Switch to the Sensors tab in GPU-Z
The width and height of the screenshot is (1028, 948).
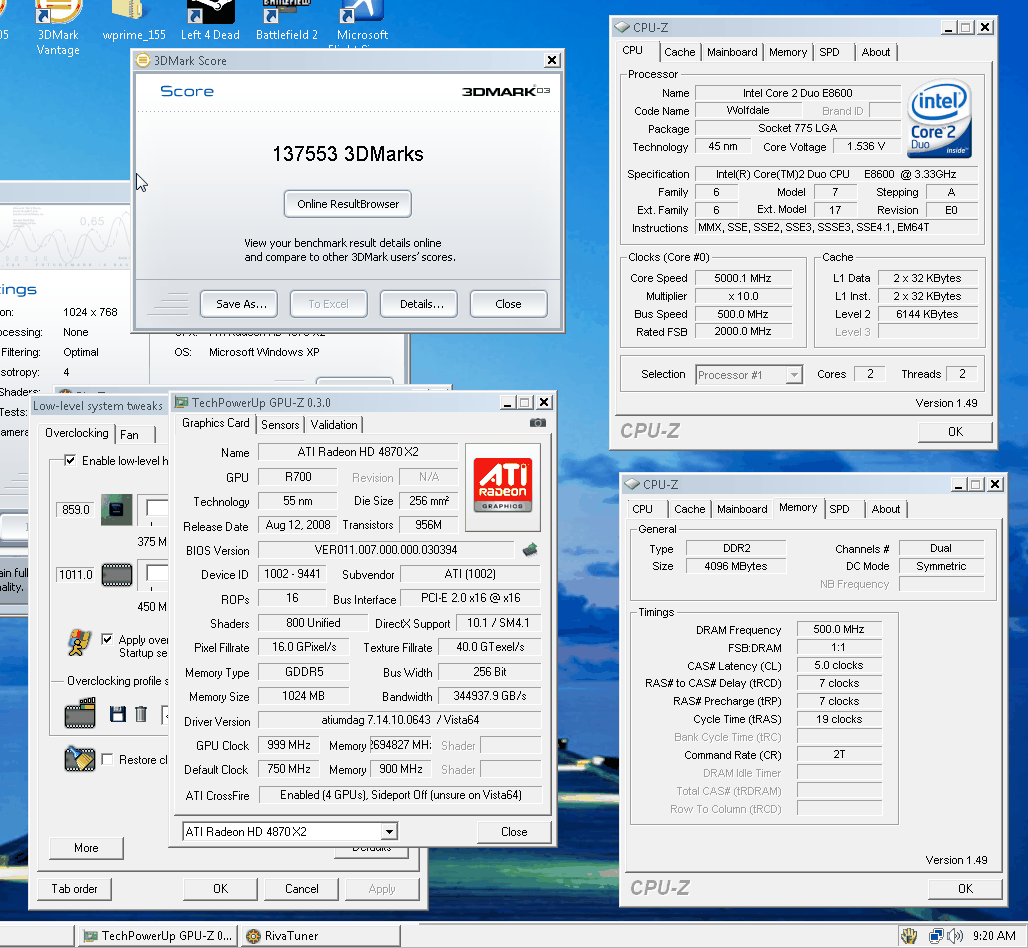[x=280, y=425]
